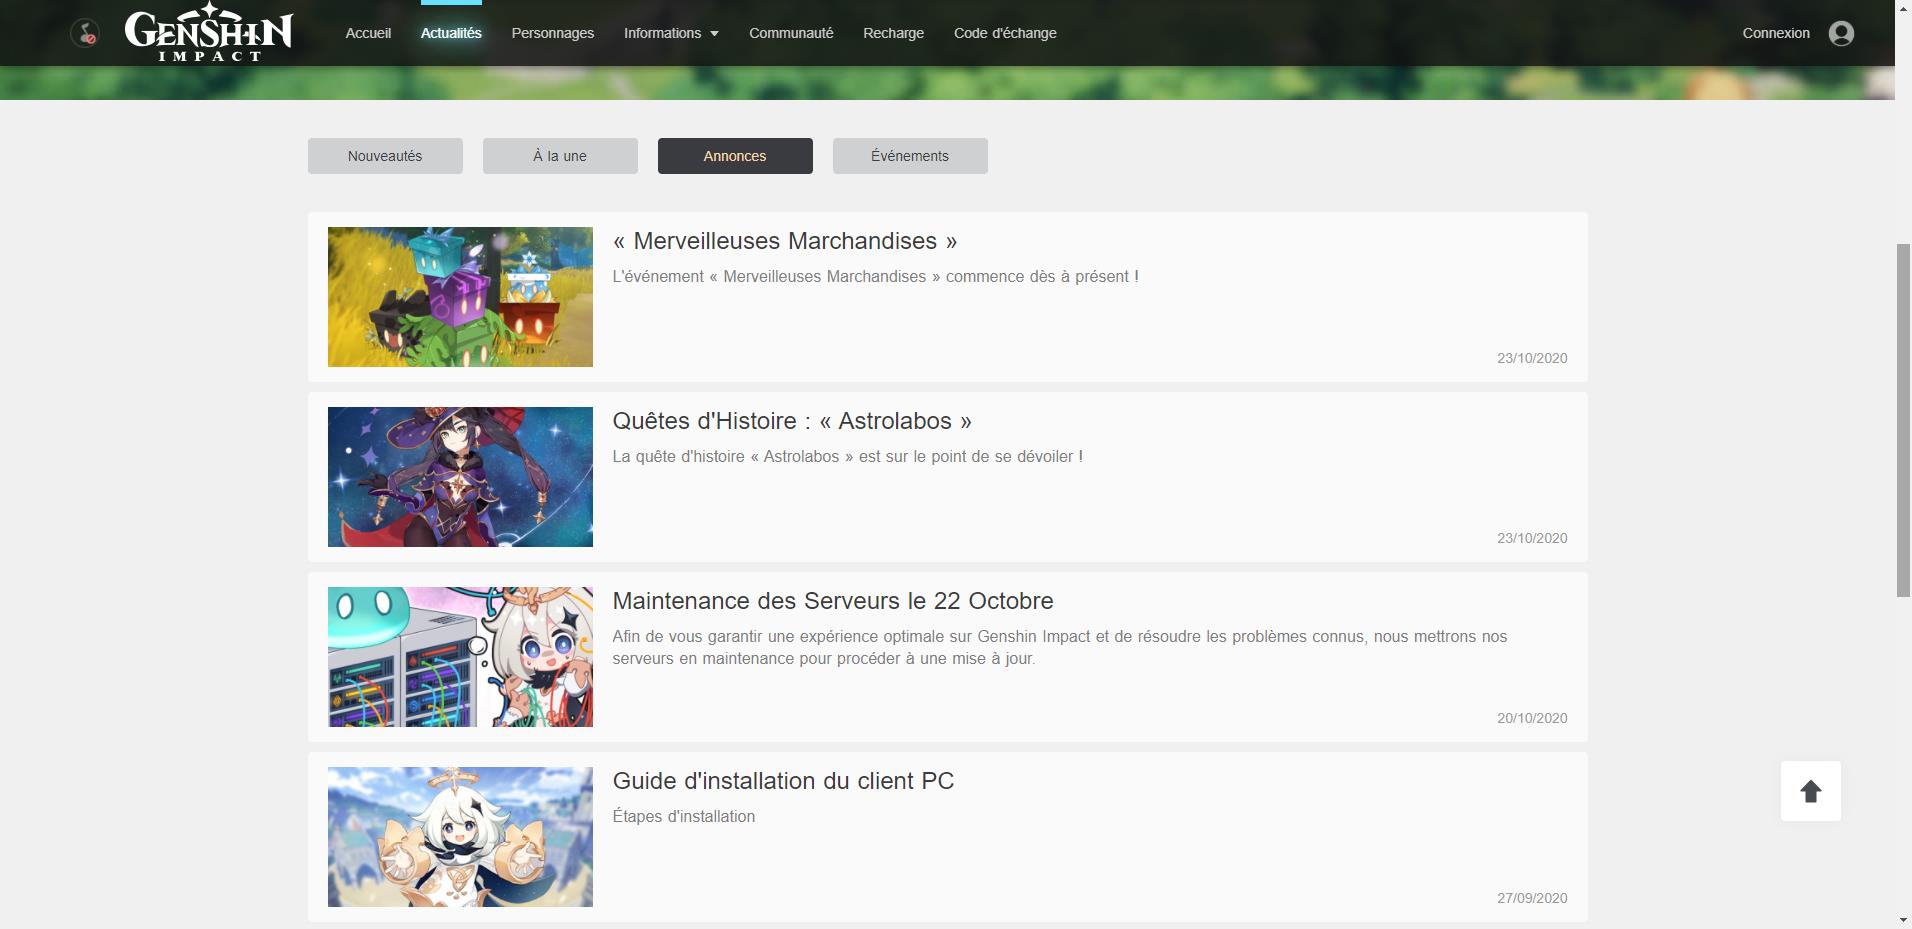Open the Accueil menu item
The height and width of the screenshot is (929, 1912).
[368, 33]
